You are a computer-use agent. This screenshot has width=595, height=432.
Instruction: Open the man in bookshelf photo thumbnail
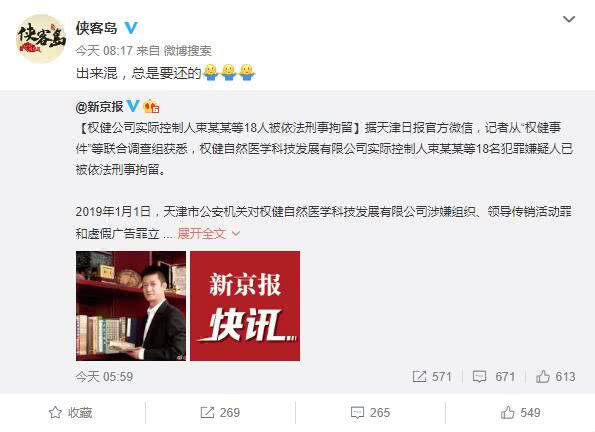click(x=131, y=306)
